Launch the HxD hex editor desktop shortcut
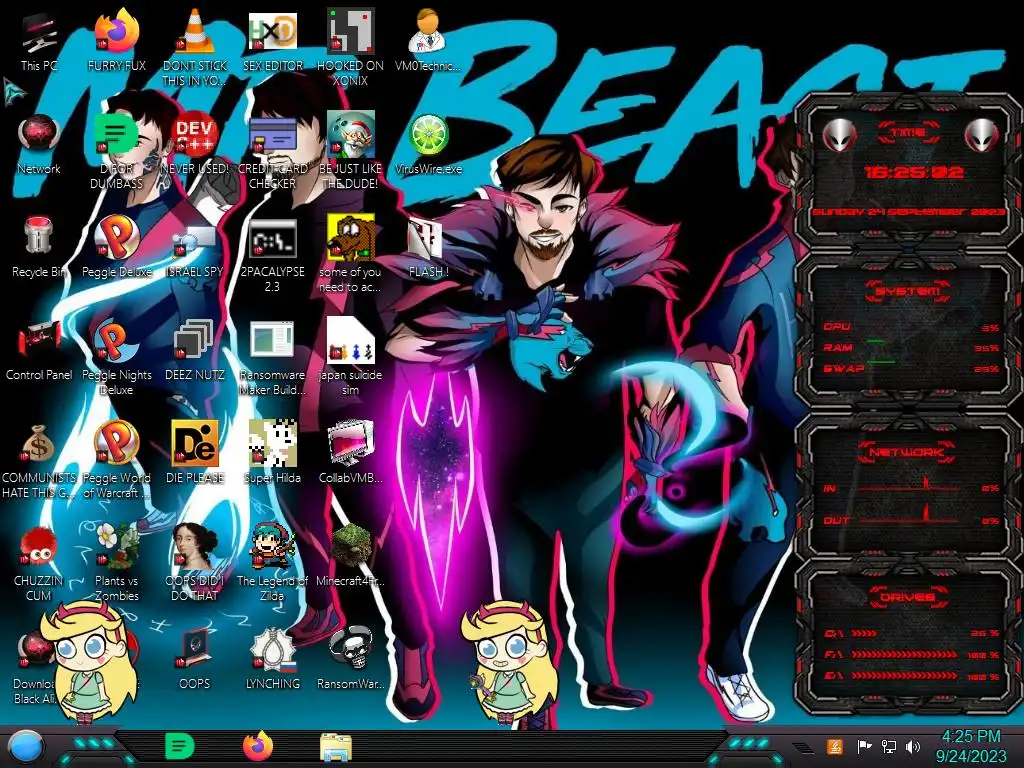Screen dimensions: 1024x768 pyautogui.click(x=272, y=41)
